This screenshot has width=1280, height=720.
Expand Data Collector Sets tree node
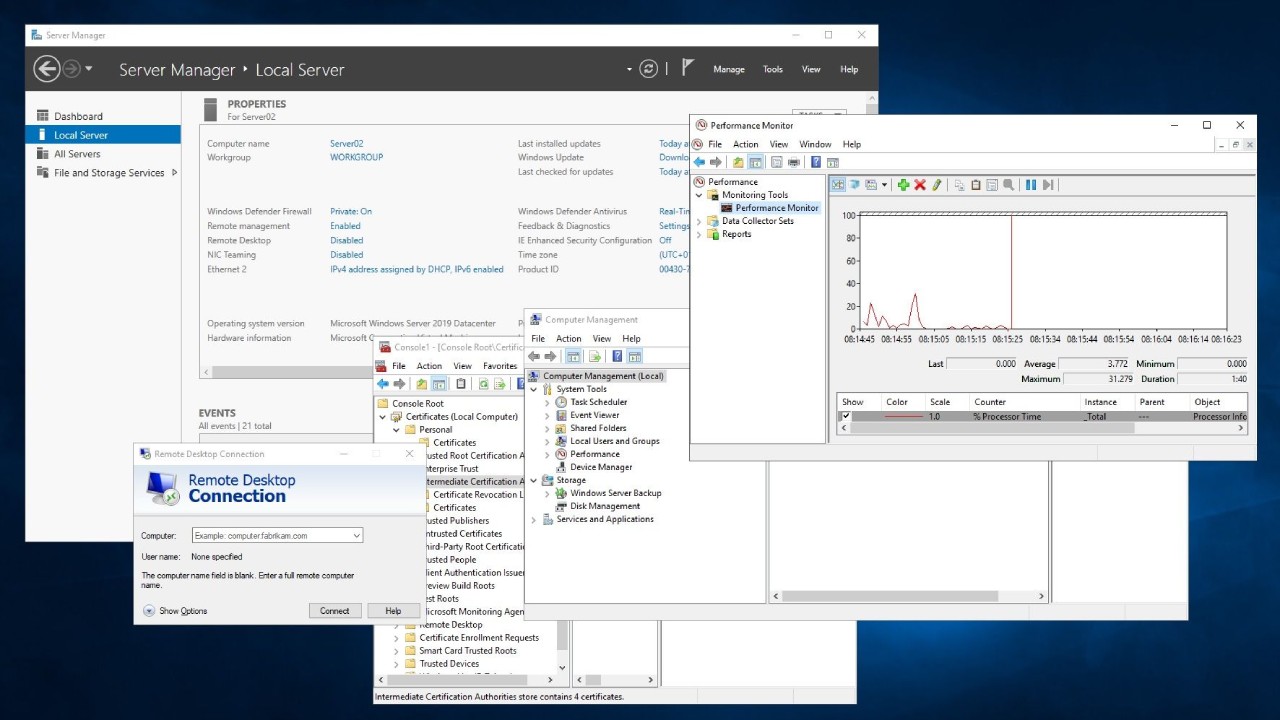coord(699,221)
